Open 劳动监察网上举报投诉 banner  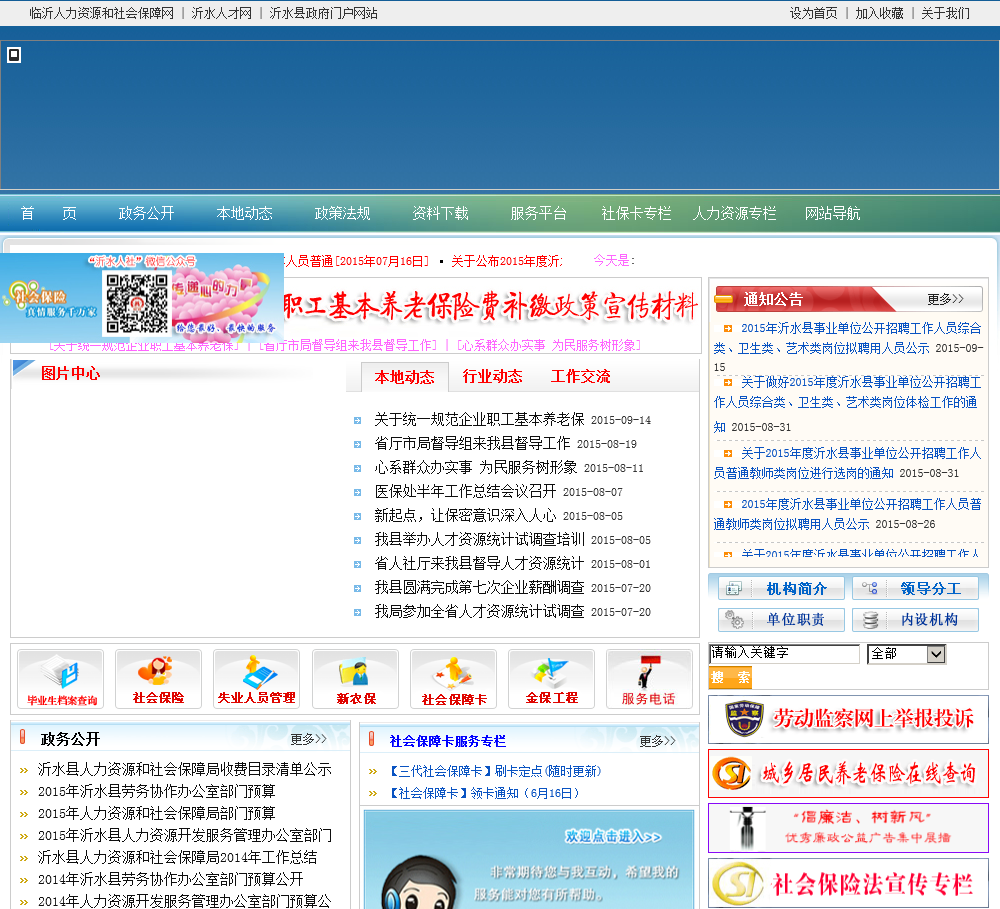click(x=848, y=720)
